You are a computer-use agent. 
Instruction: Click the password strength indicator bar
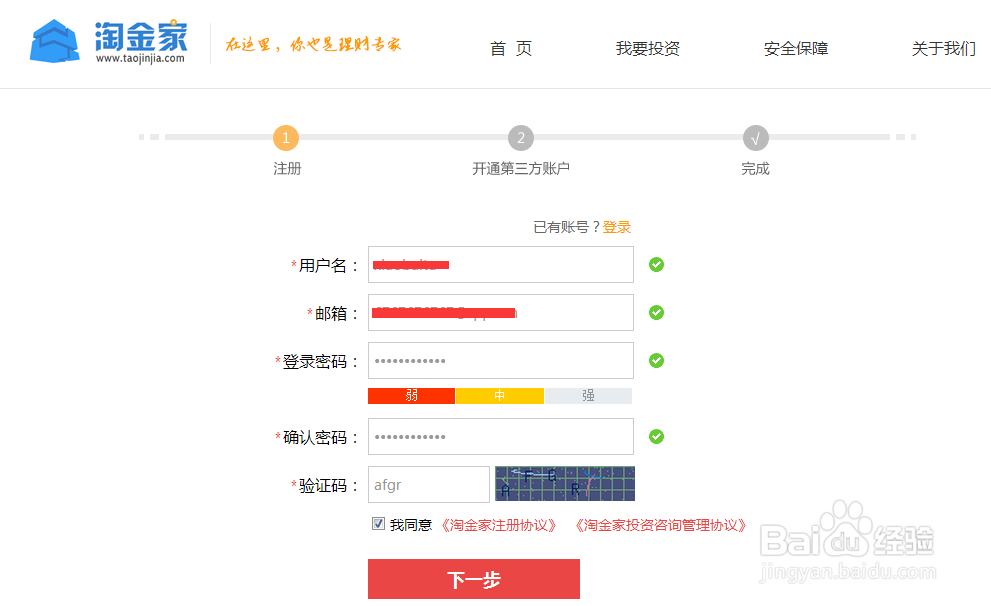500,395
